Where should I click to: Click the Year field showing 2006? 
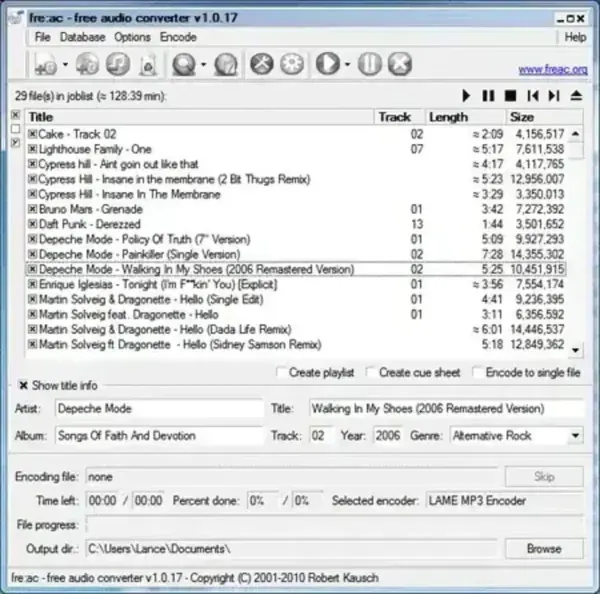(388, 436)
